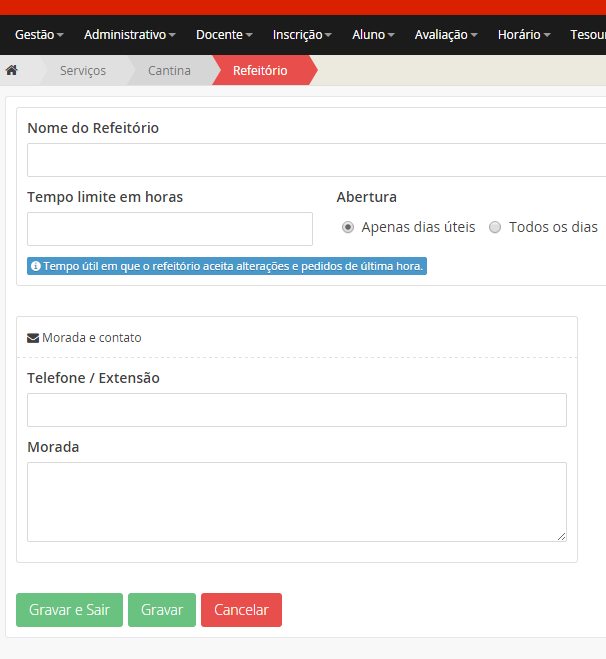Screen dimensions: 606x659
Task: Expand the Inscrição menu
Action: (x=302, y=34)
